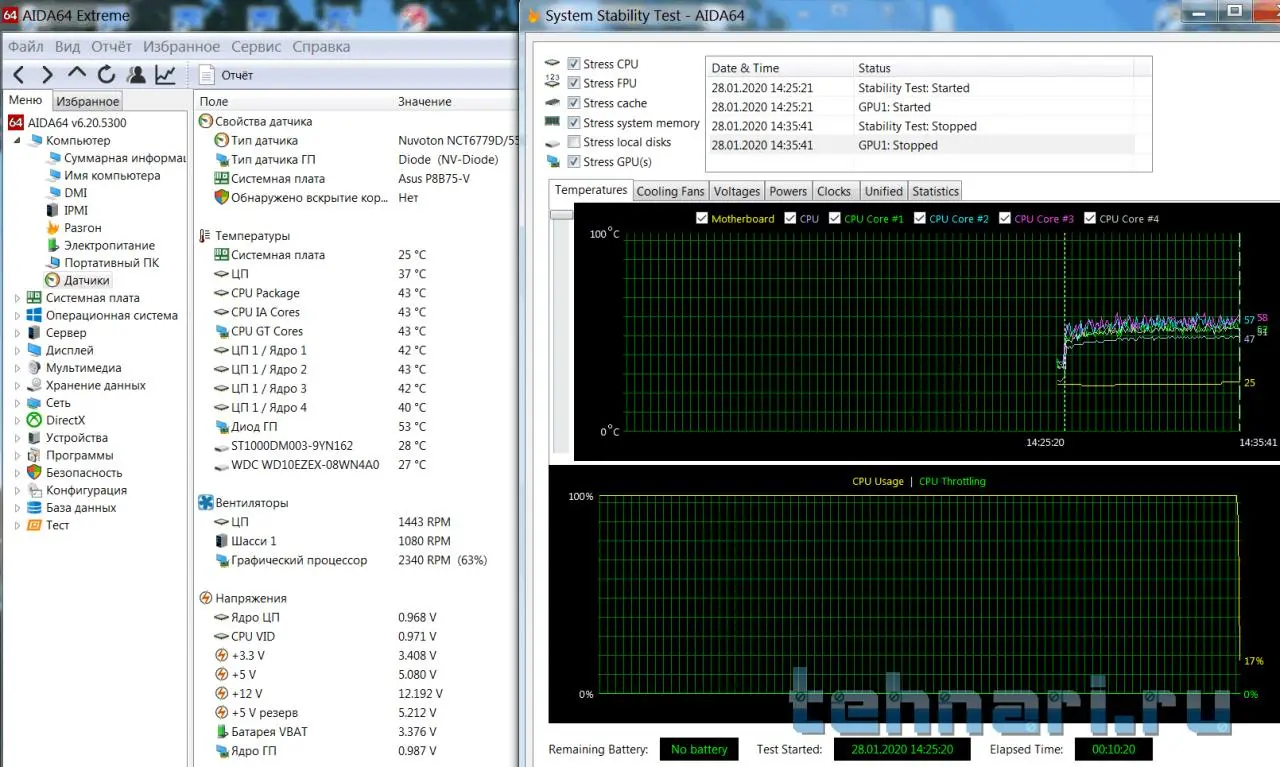Screen dimensions: 1280x767
Task: Click the up-level arrow in AIDA64 toolbar
Action: tap(77, 74)
